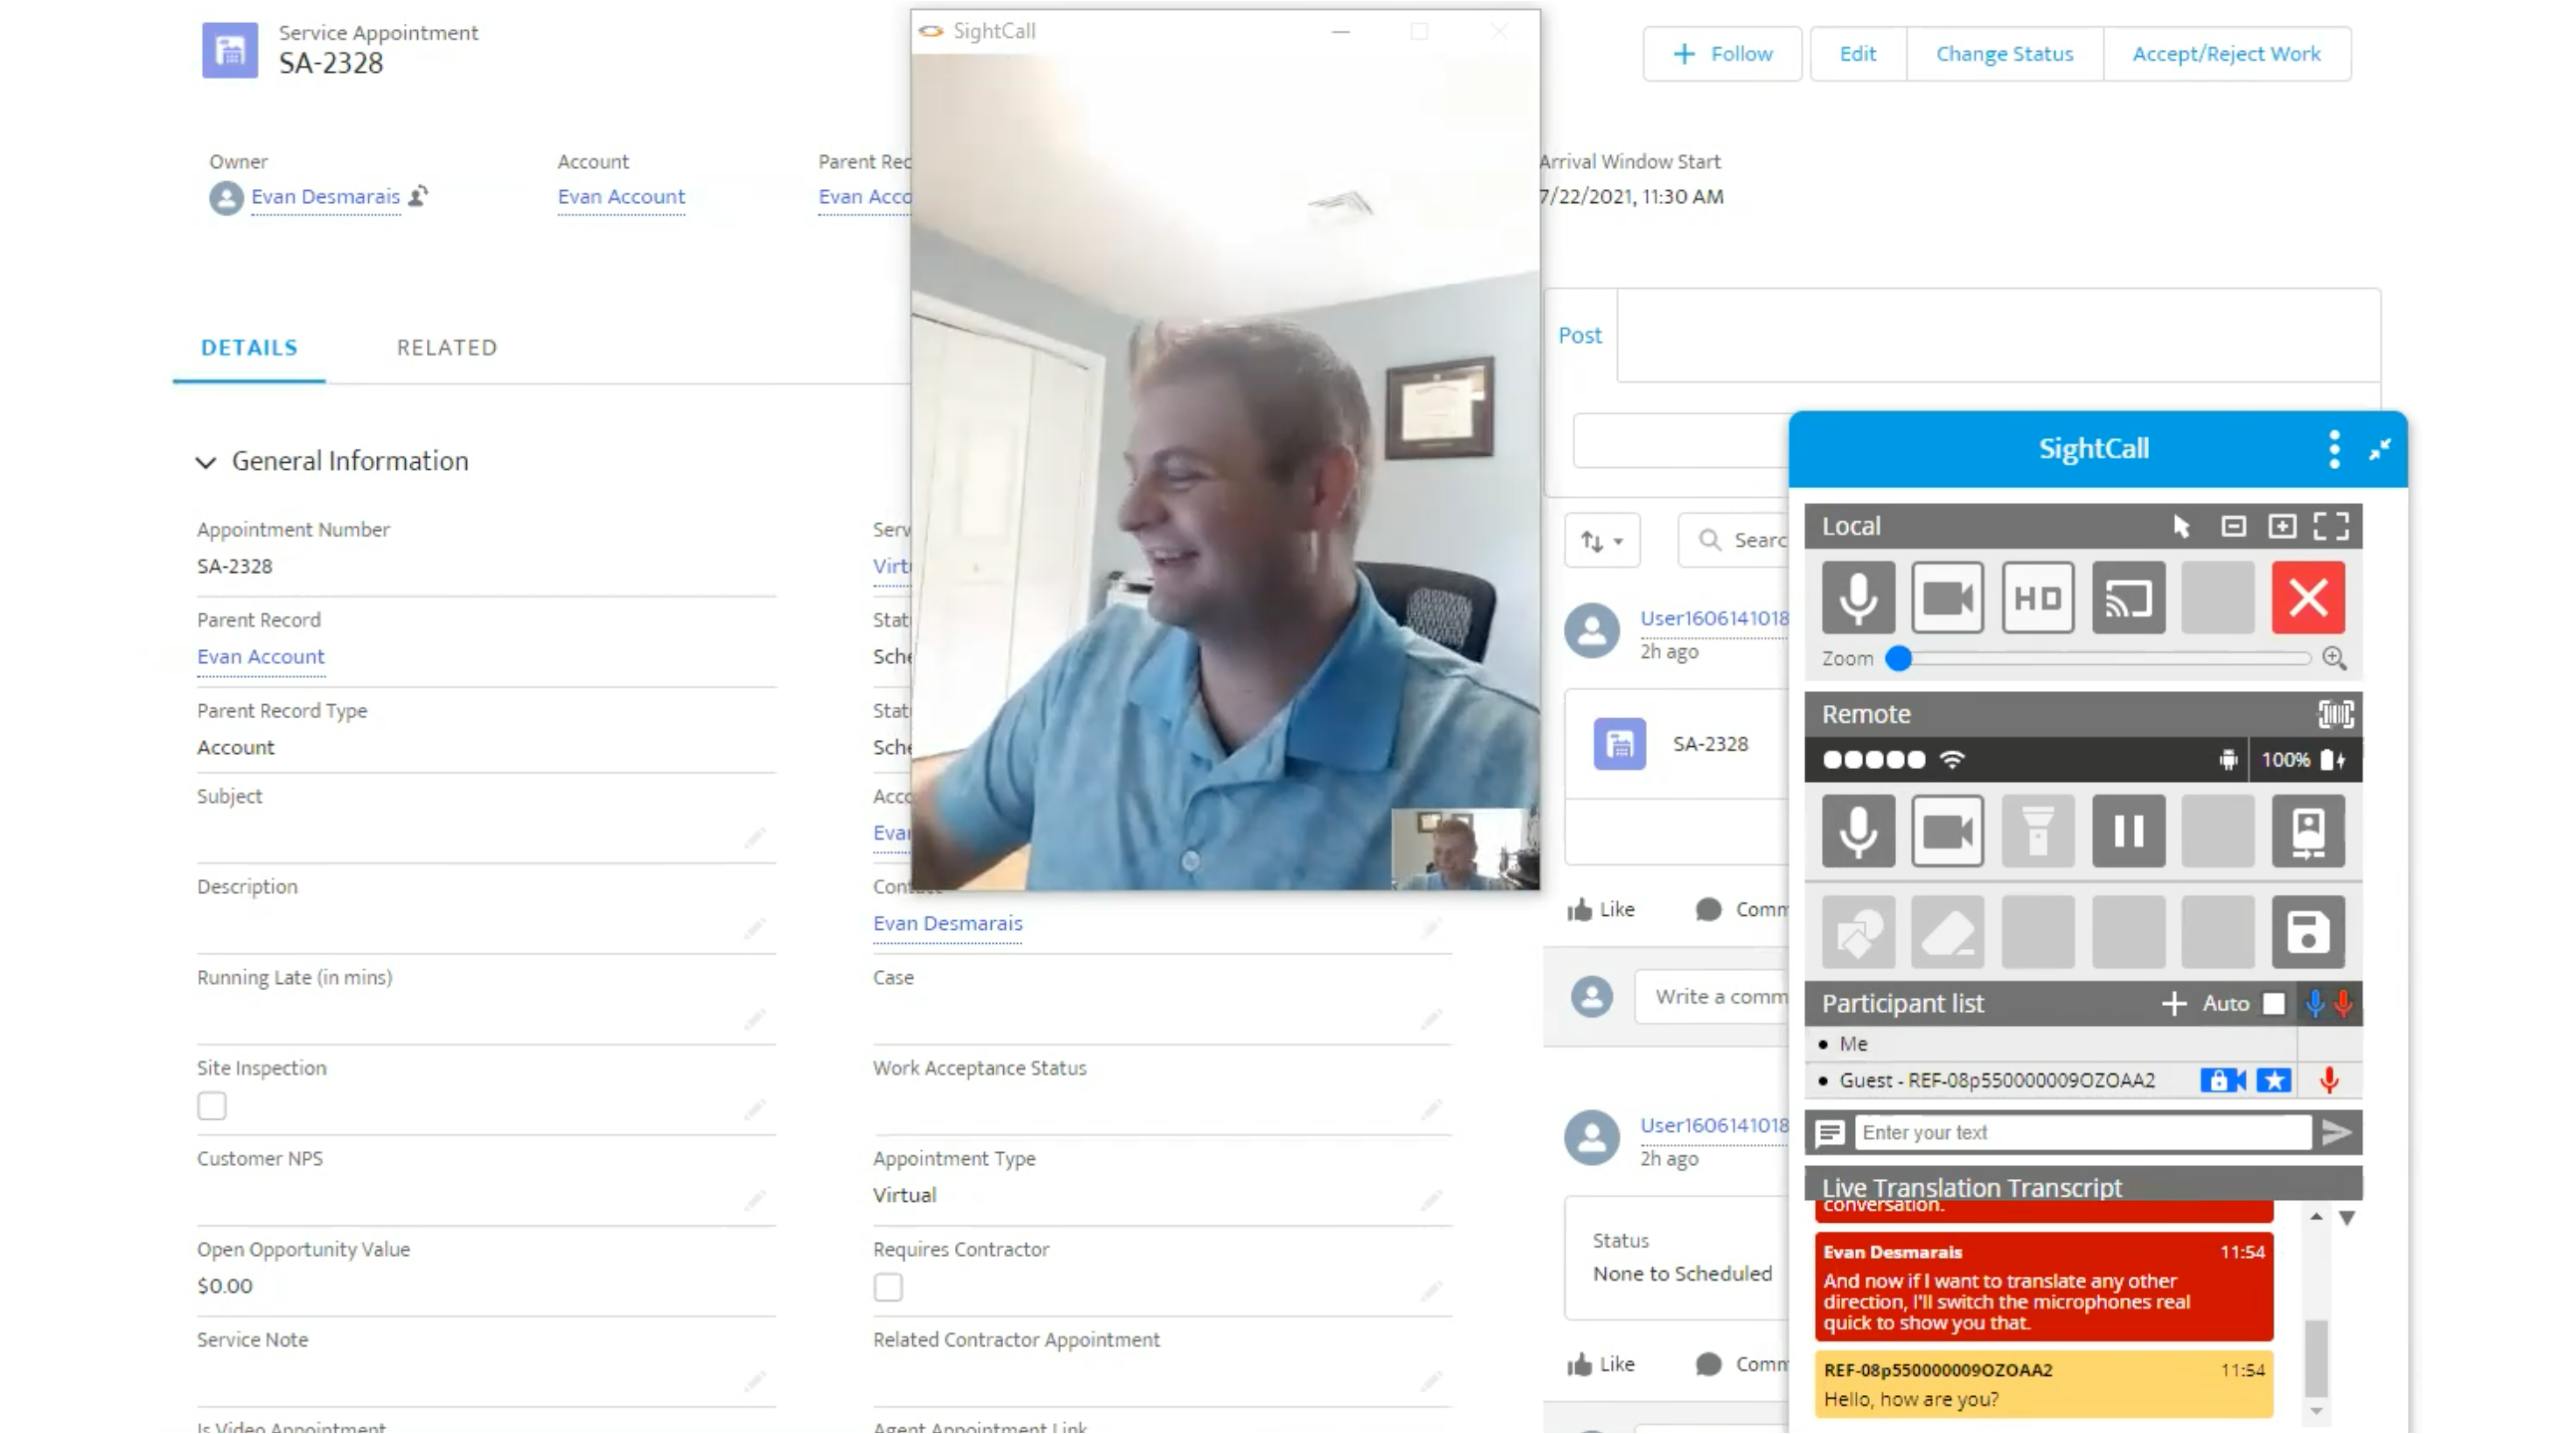
Task: Adjust the Local Zoom slider
Action: [x=1898, y=658]
